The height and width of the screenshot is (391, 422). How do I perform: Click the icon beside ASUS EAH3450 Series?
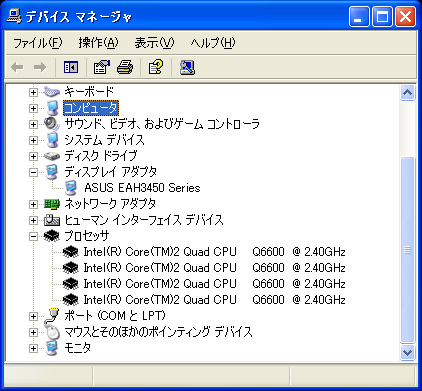tap(71, 188)
